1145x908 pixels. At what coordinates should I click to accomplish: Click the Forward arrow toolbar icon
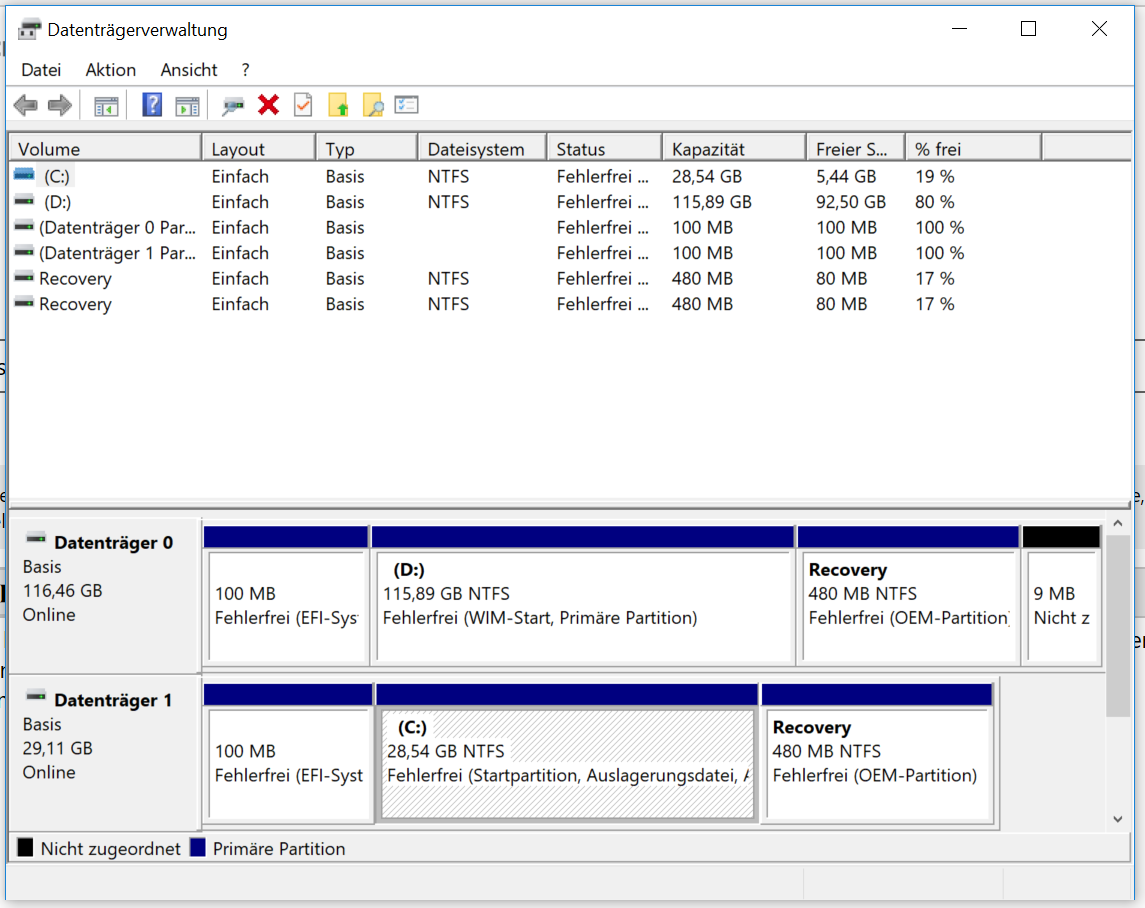60,105
